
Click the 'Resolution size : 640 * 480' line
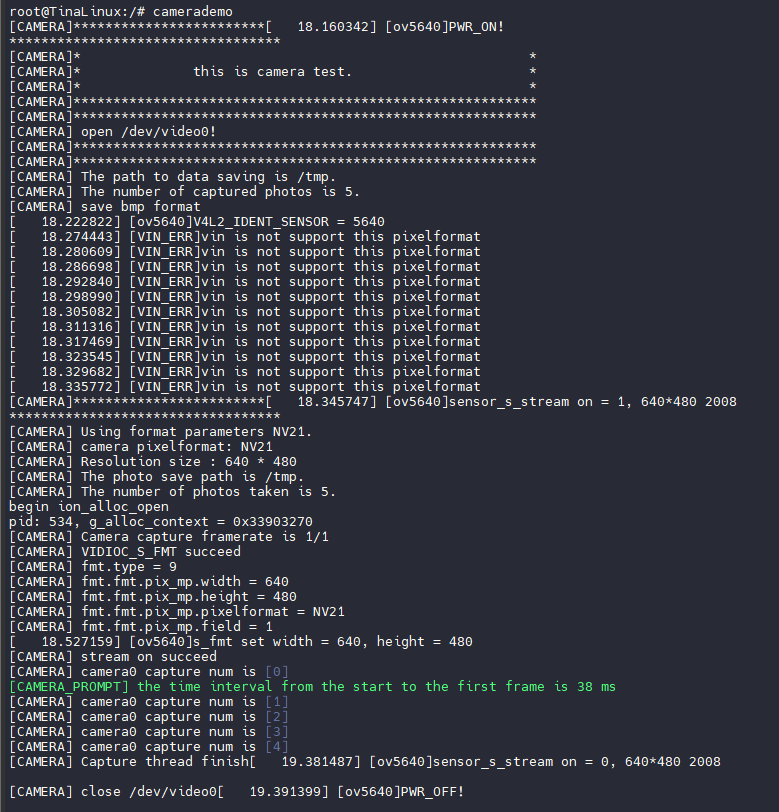coord(152,461)
